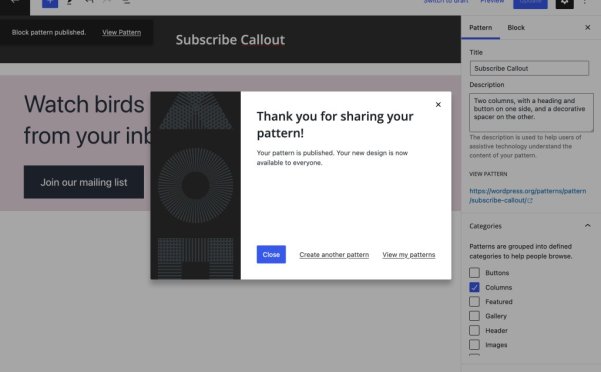Collapse the Categories panel chevron

pos(587,226)
